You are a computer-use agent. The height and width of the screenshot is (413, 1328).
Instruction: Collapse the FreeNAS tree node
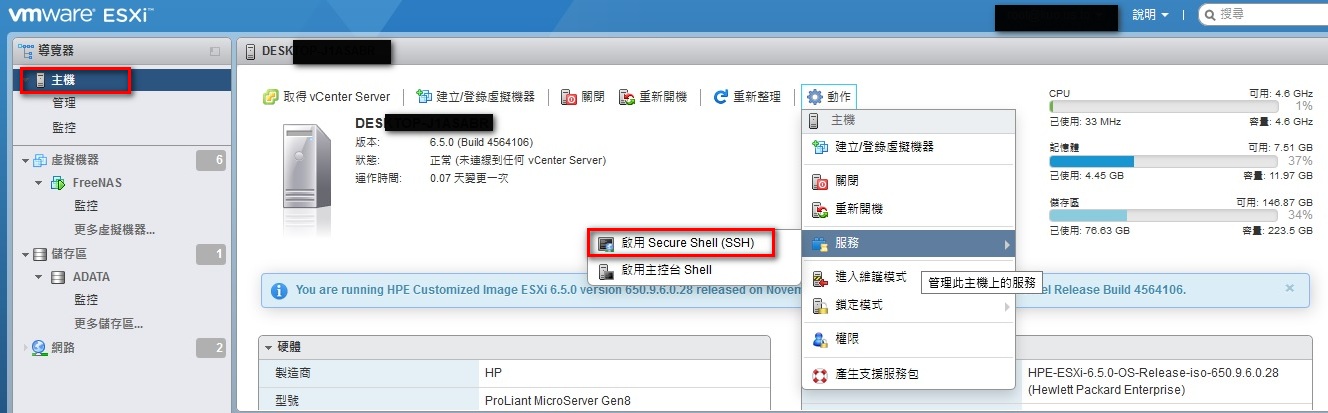point(38,183)
